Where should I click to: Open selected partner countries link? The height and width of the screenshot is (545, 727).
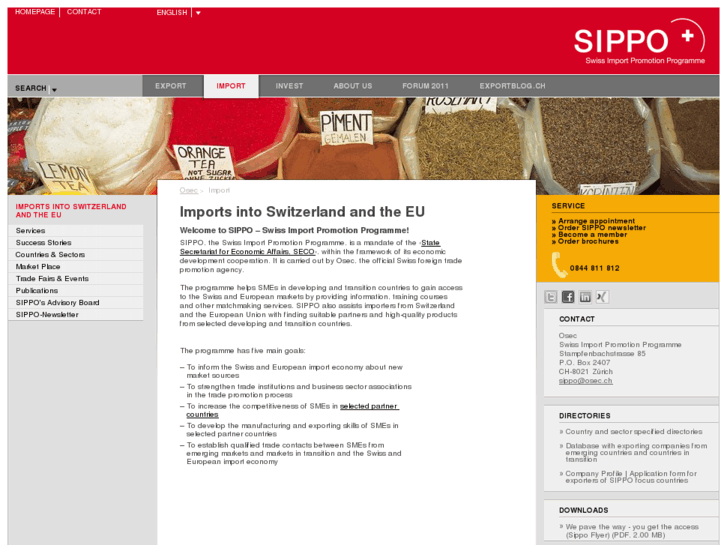tap(293, 410)
